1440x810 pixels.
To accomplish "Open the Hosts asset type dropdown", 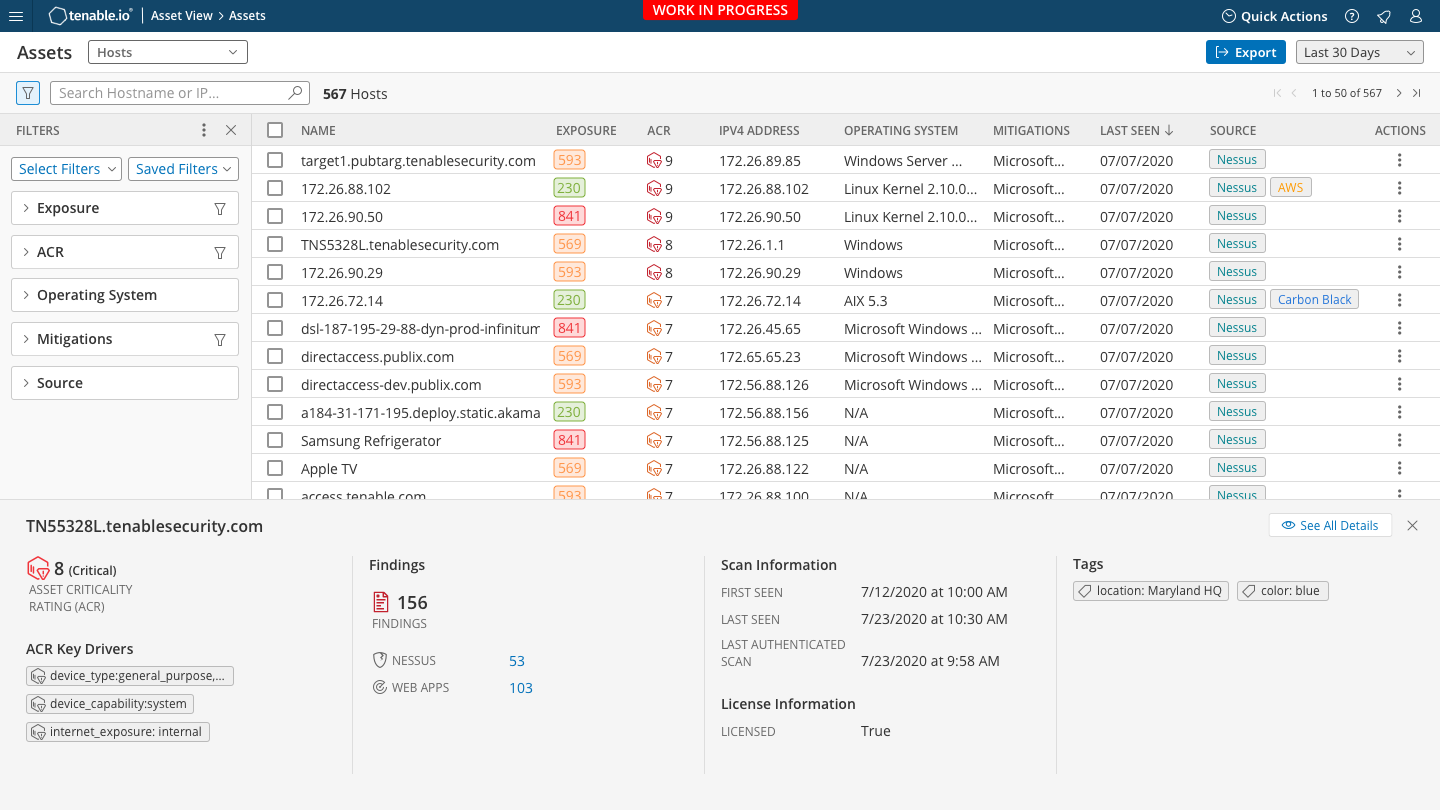I will point(168,52).
